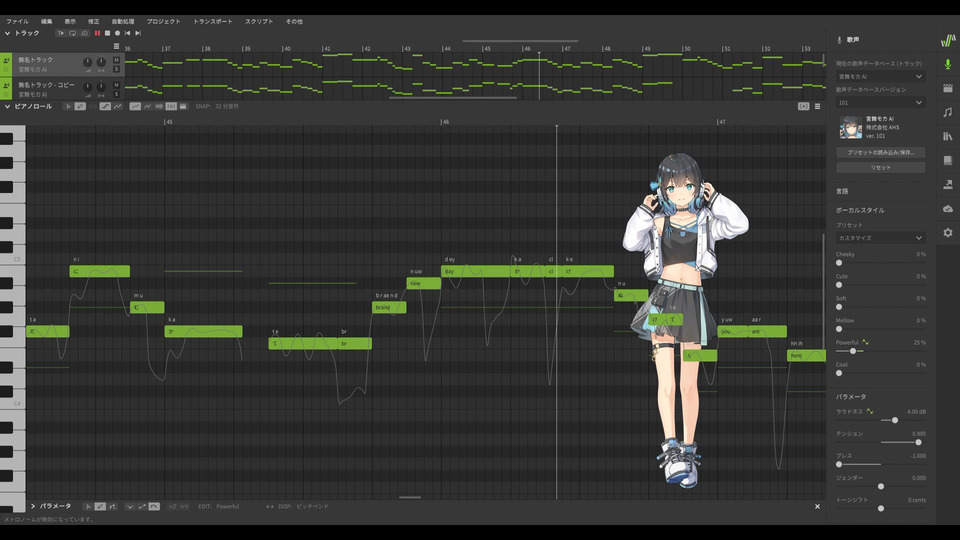Adjust the Cheeky vocal style slider

pyautogui.click(x=839, y=263)
